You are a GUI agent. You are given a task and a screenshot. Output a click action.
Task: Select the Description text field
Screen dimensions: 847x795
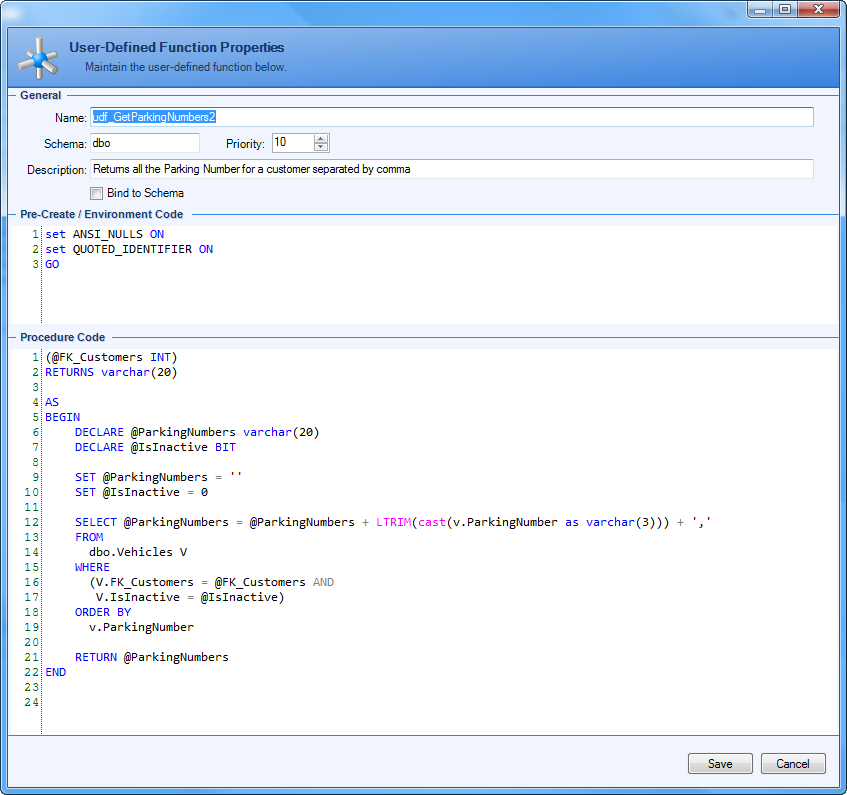click(451, 169)
